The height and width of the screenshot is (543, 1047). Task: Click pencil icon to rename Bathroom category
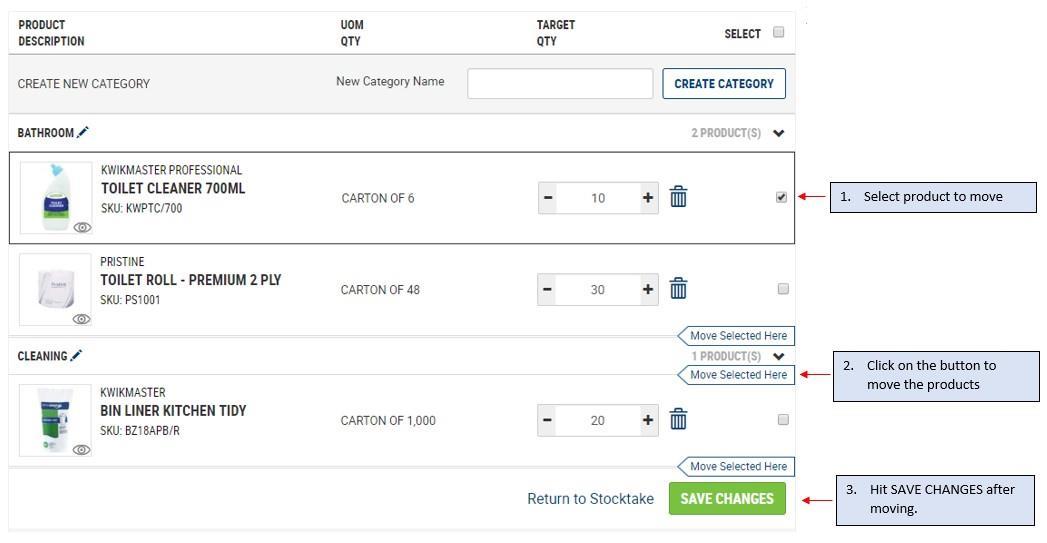click(83, 132)
